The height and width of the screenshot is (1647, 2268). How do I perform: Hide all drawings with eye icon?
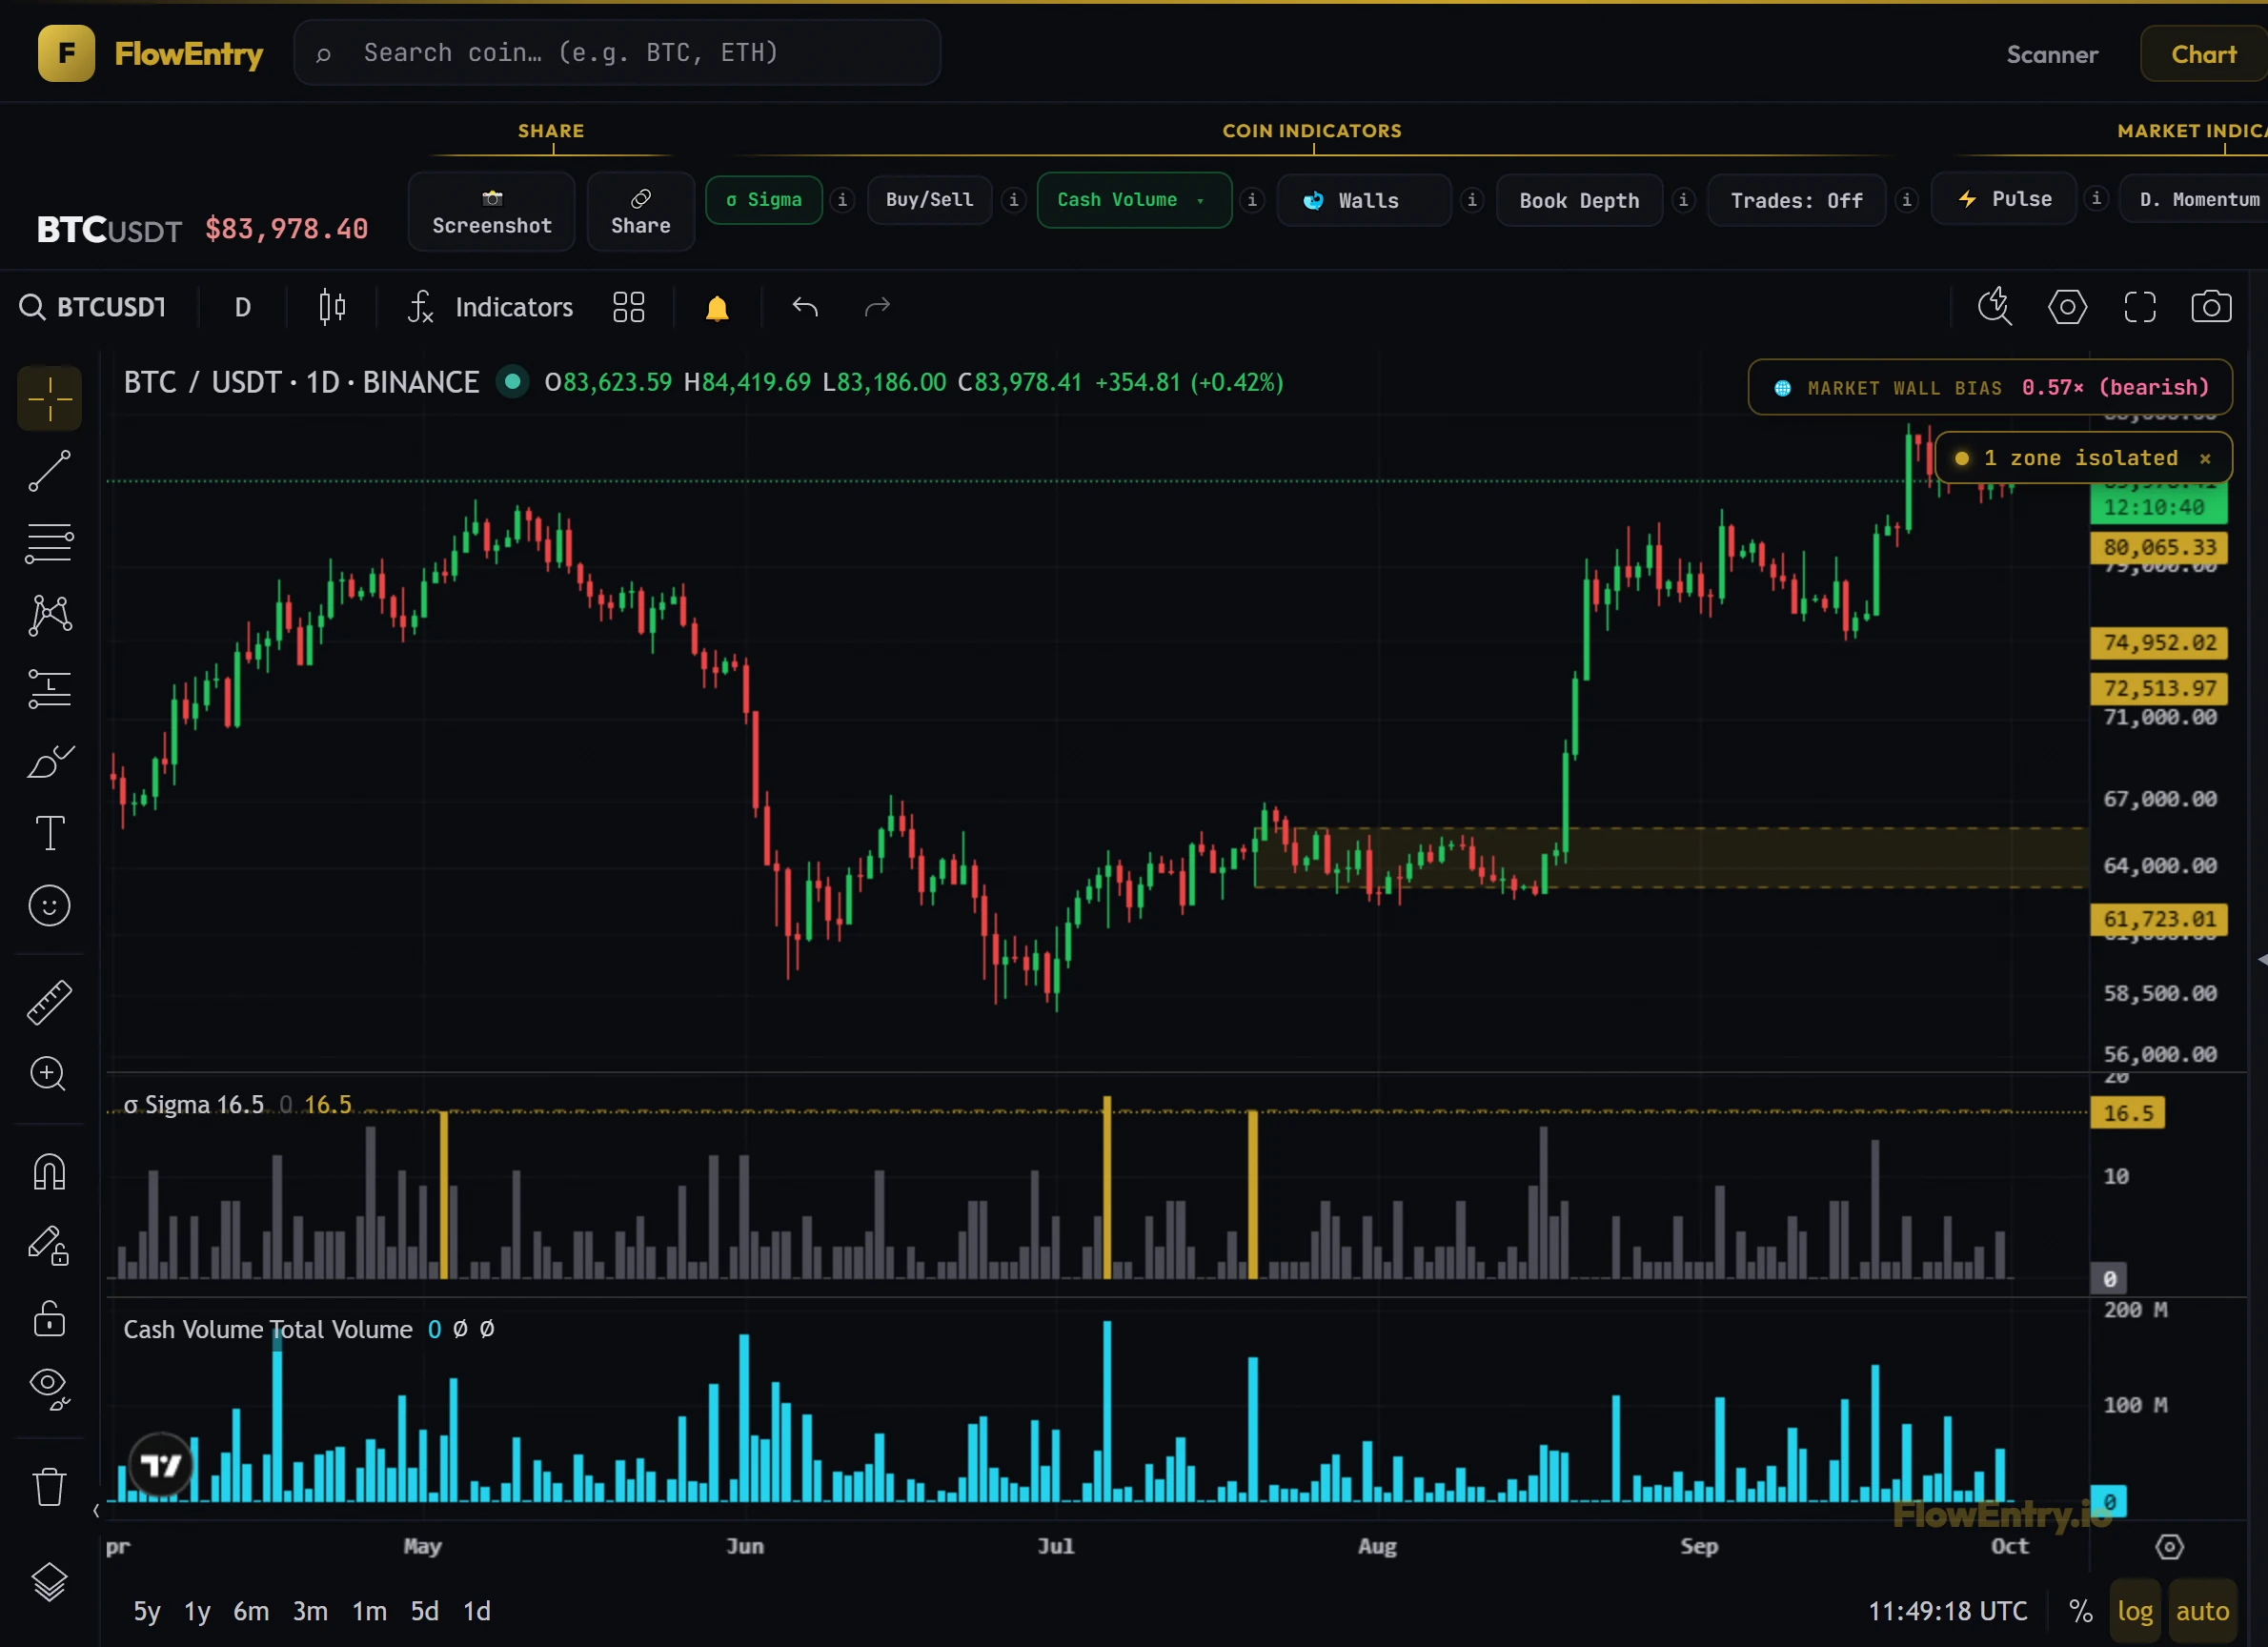[49, 1389]
